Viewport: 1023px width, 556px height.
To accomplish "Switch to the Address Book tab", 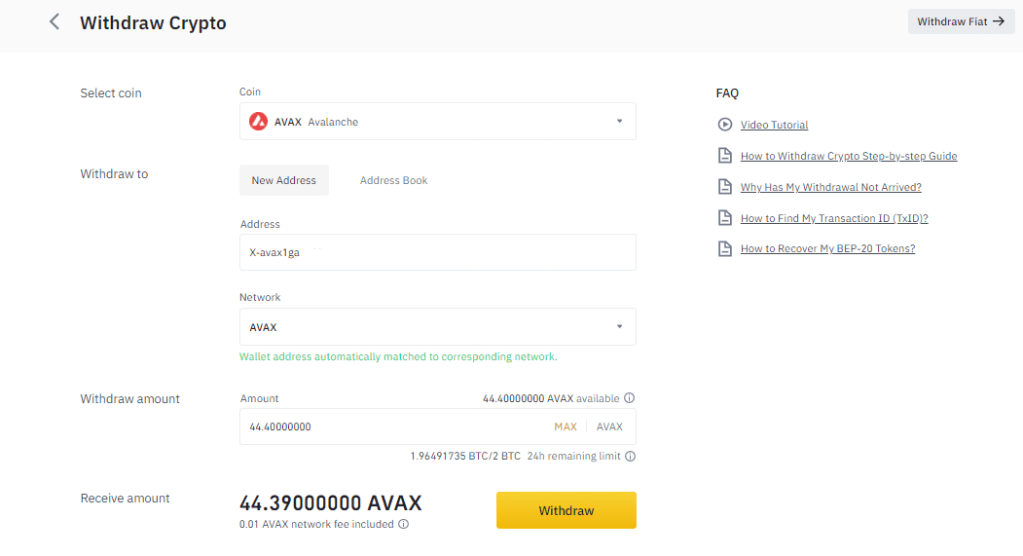I will click(393, 181).
